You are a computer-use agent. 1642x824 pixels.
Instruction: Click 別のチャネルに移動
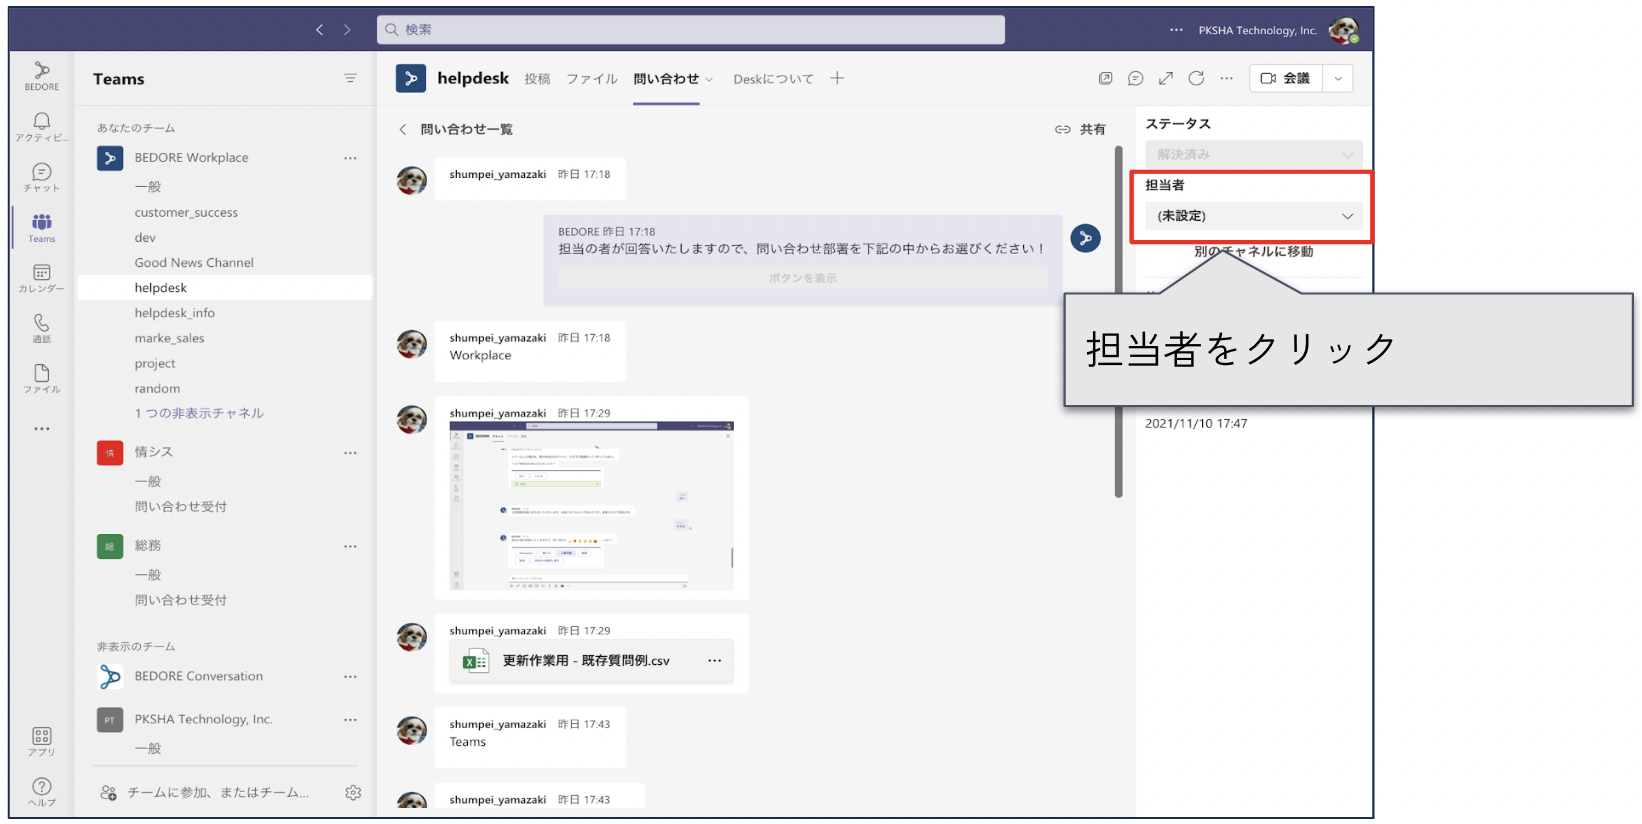point(1253,252)
